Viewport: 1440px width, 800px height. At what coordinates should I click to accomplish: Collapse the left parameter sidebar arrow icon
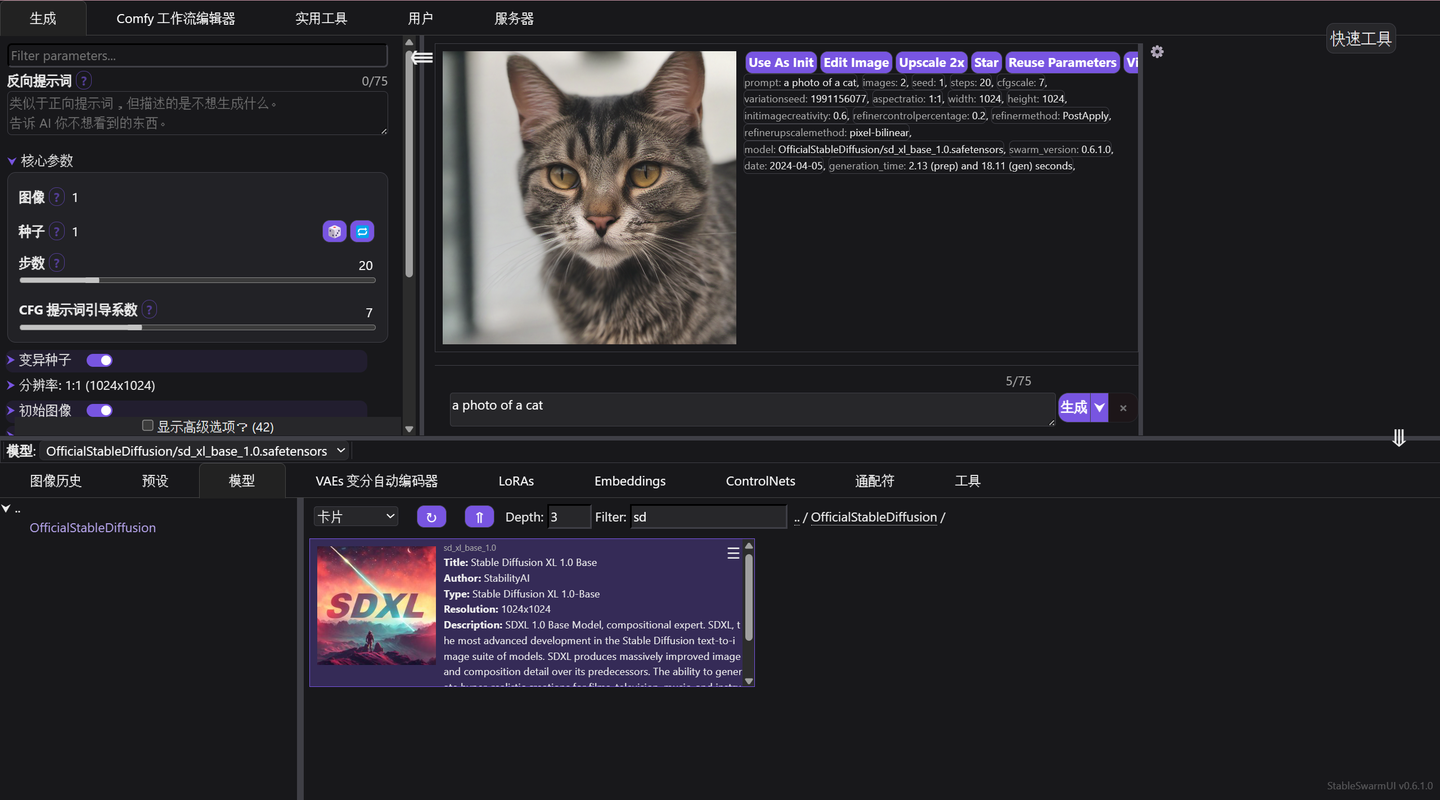pos(422,58)
